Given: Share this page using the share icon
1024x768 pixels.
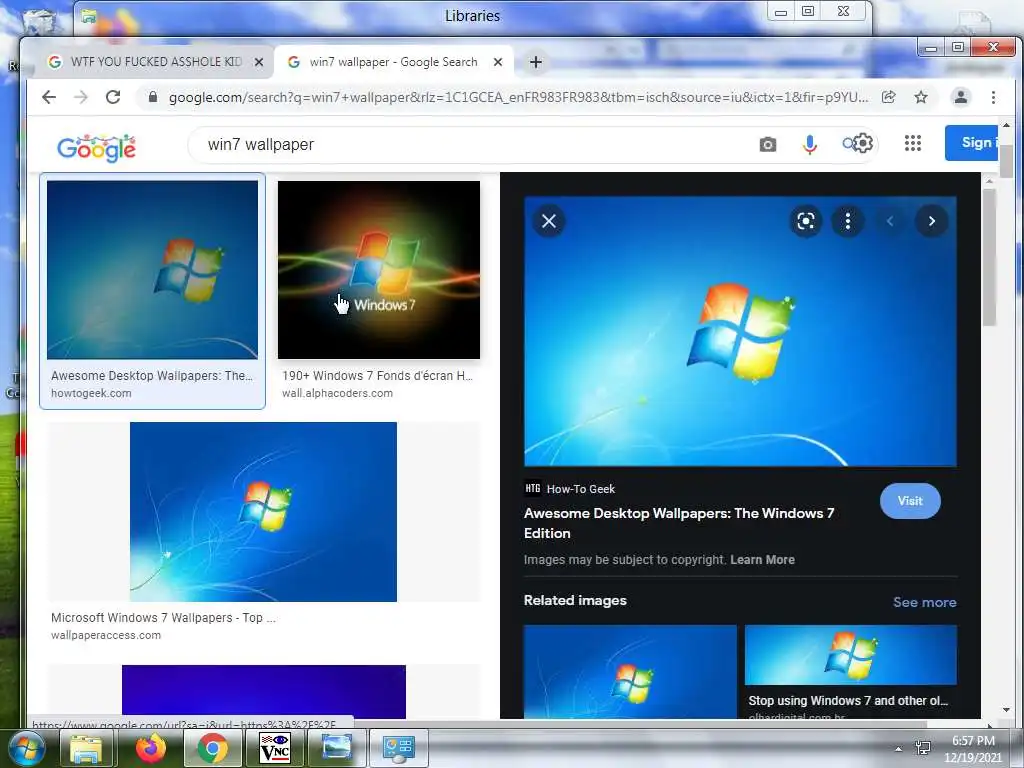Looking at the screenshot, I should point(889,97).
